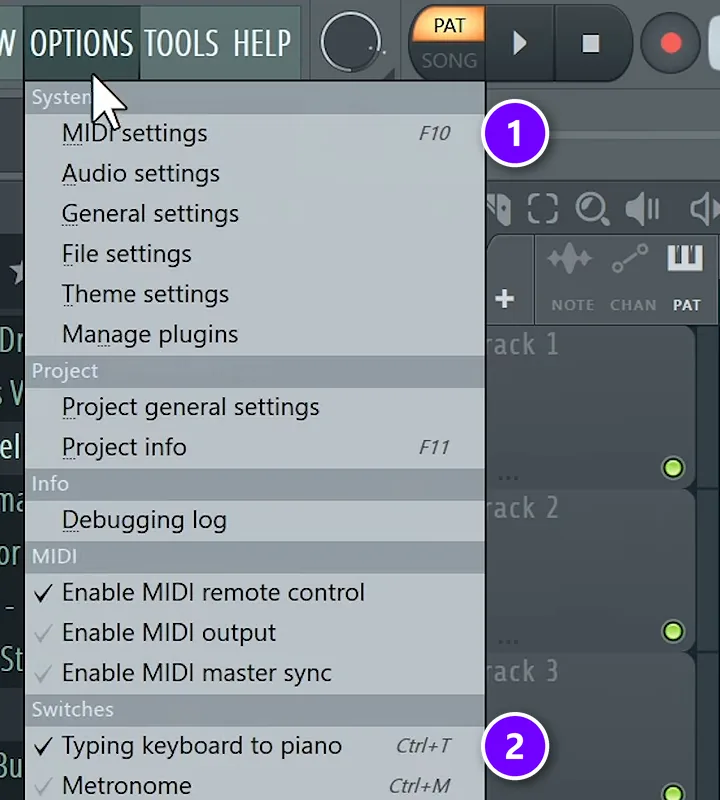The image size is (720, 800).
Task: Open the TOOLS menu
Action: point(181,43)
